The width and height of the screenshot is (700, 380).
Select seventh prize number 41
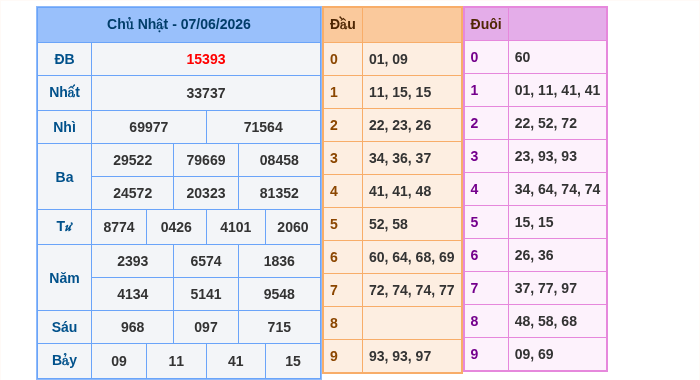pyautogui.click(x=236, y=361)
